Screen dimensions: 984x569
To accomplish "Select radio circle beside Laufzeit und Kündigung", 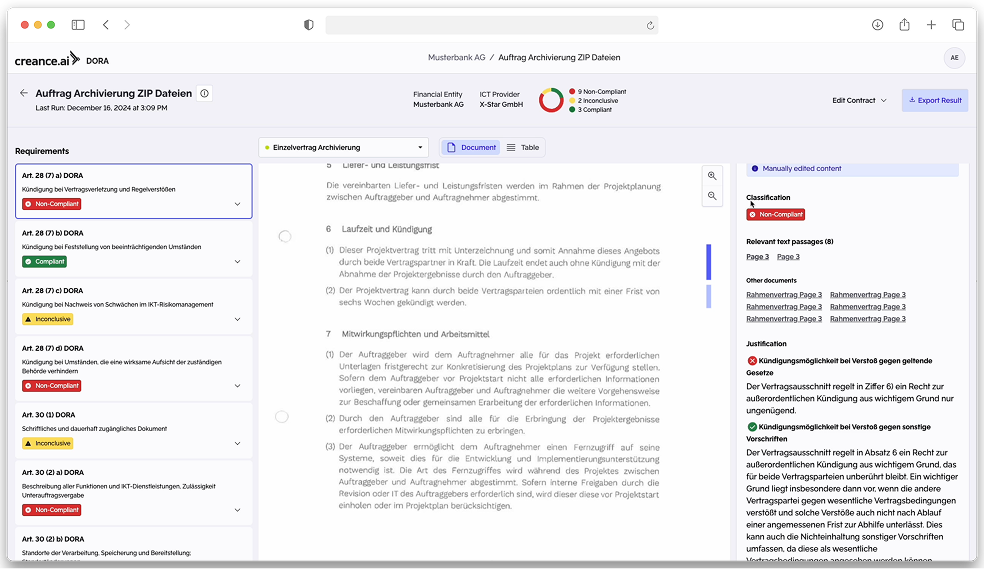I will (x=285, y=236).
